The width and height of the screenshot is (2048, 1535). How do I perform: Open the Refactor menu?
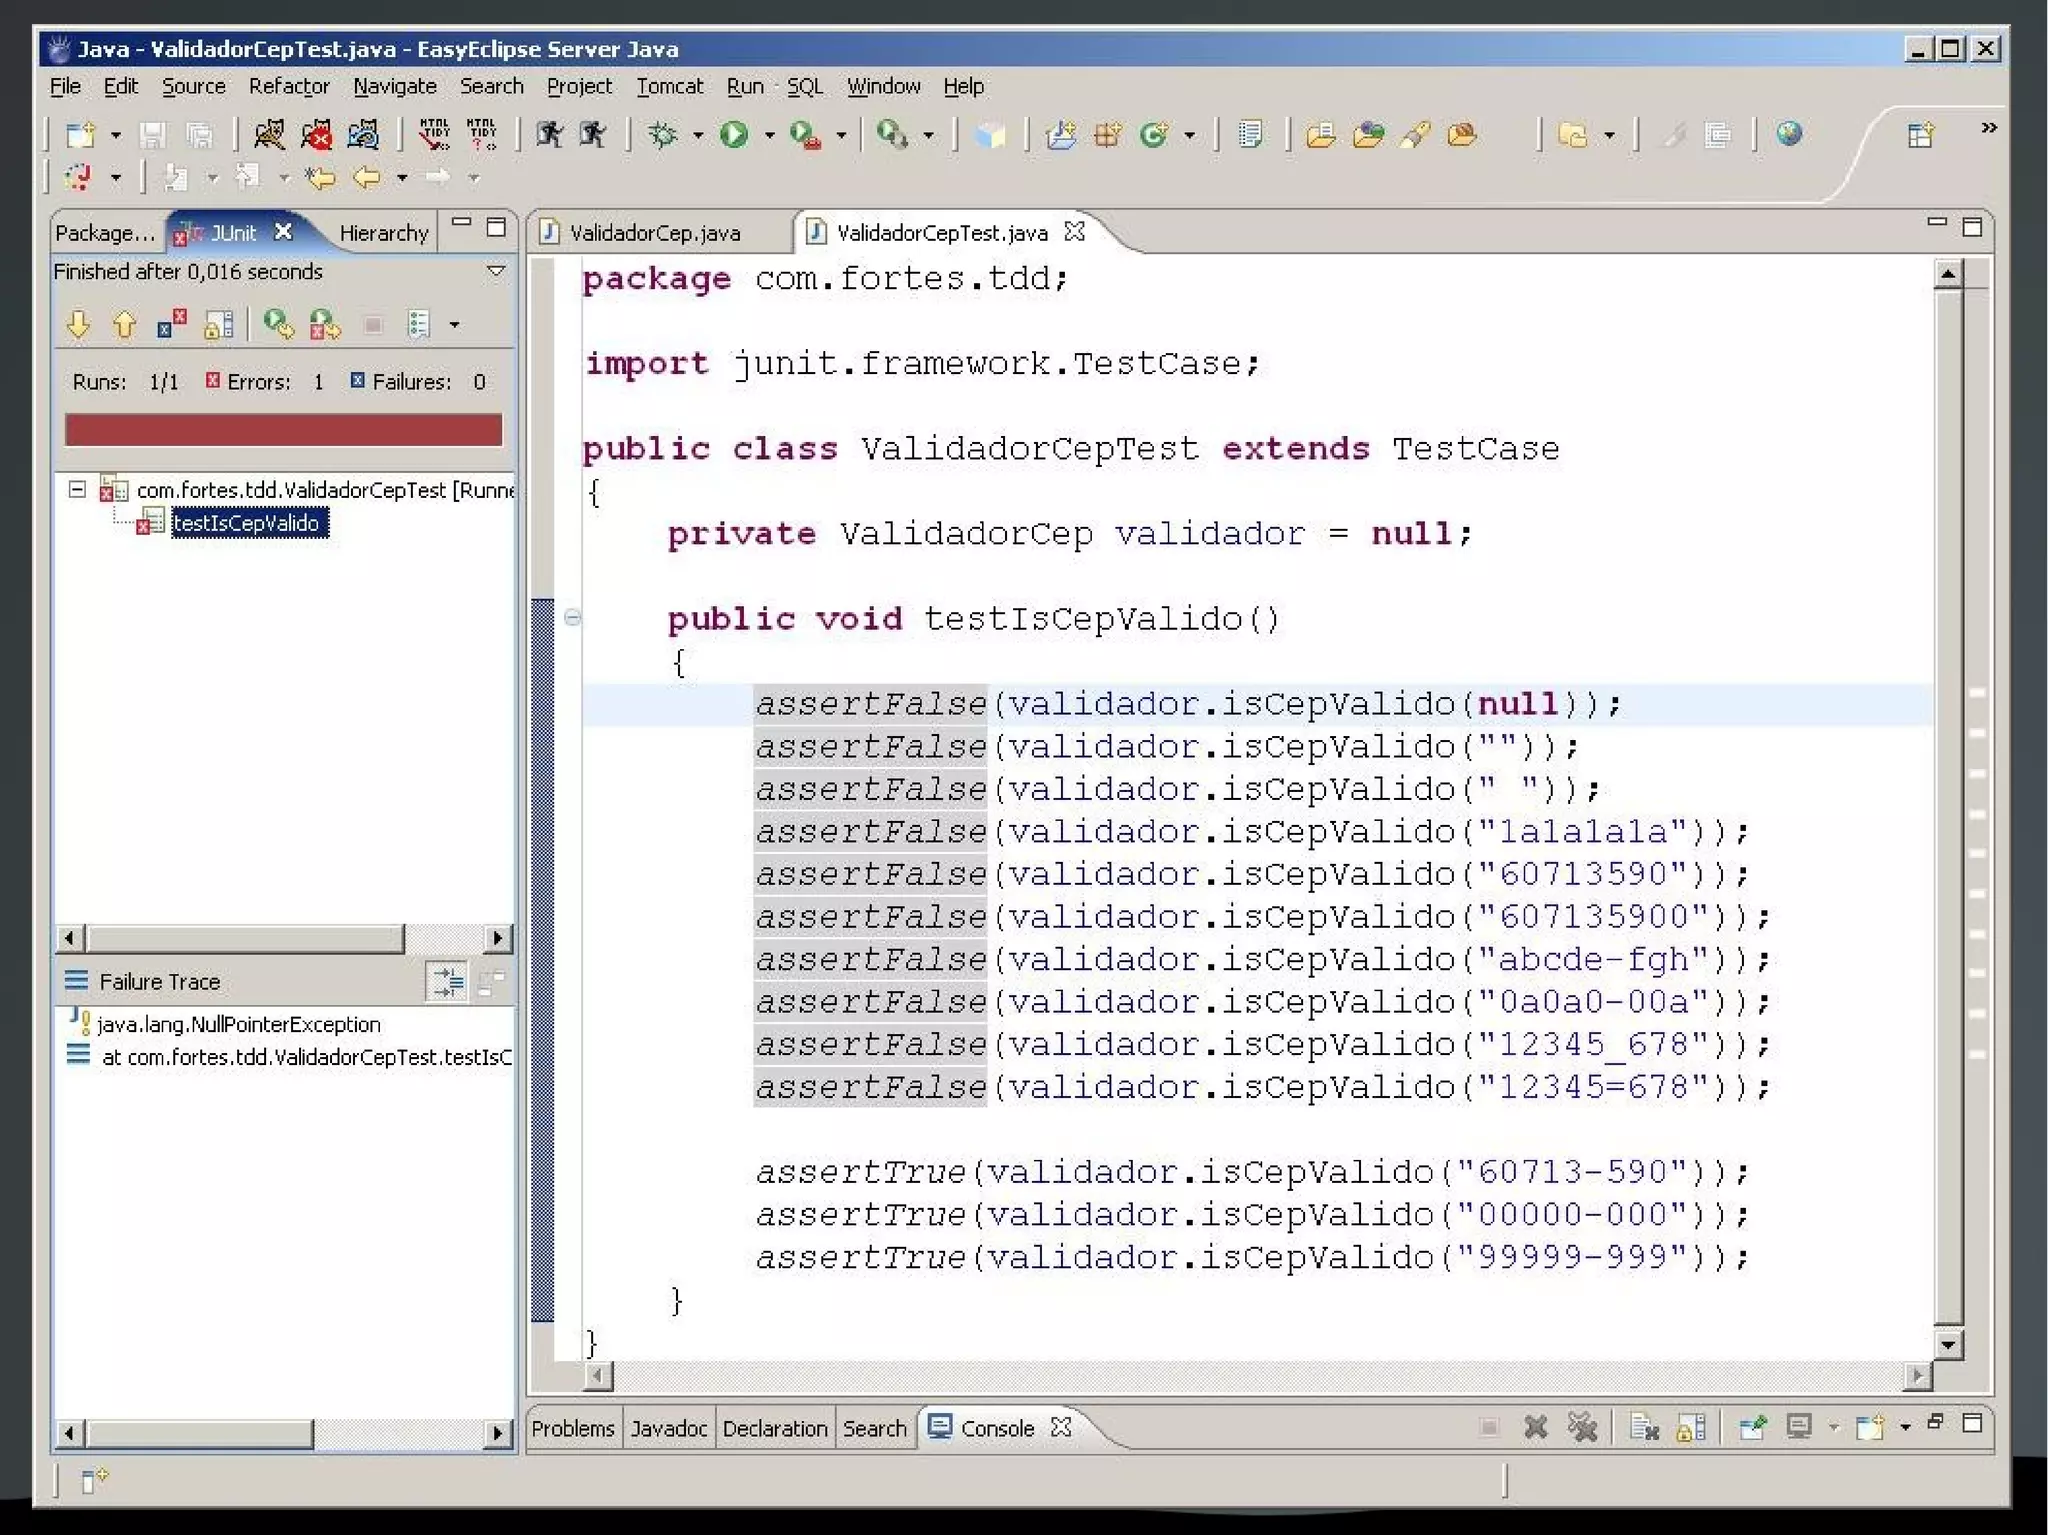click(x=288, y=86)
